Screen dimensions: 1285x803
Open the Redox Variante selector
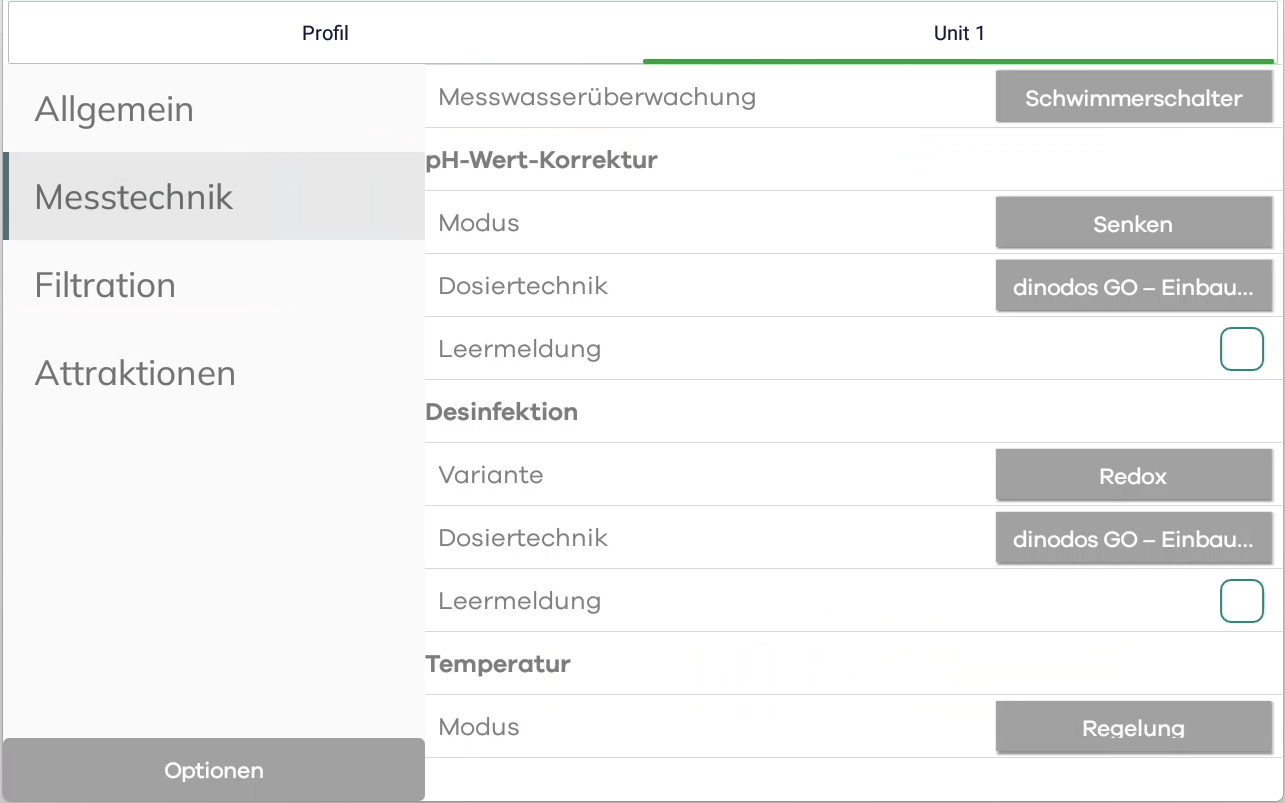(1134, 475)
